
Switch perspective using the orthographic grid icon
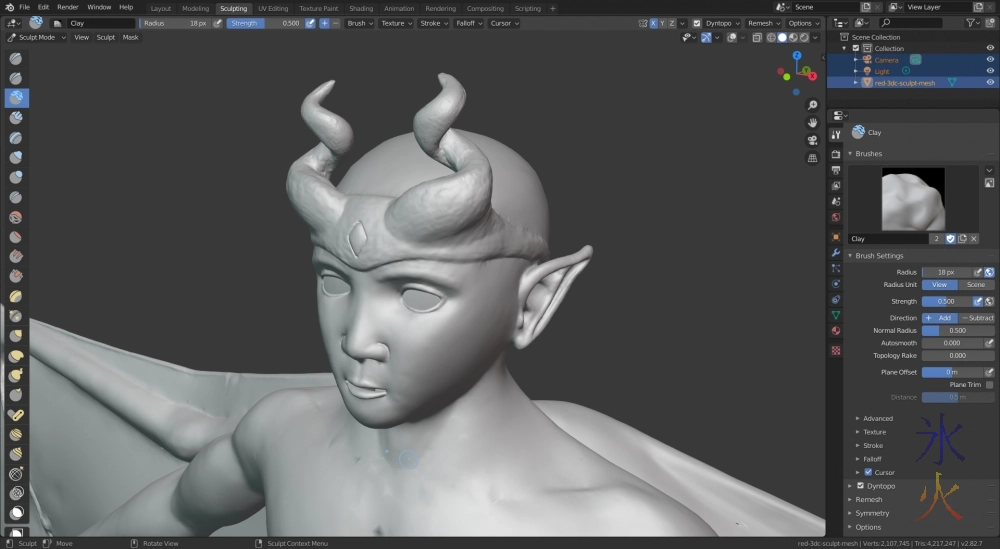tap(812, 157)
